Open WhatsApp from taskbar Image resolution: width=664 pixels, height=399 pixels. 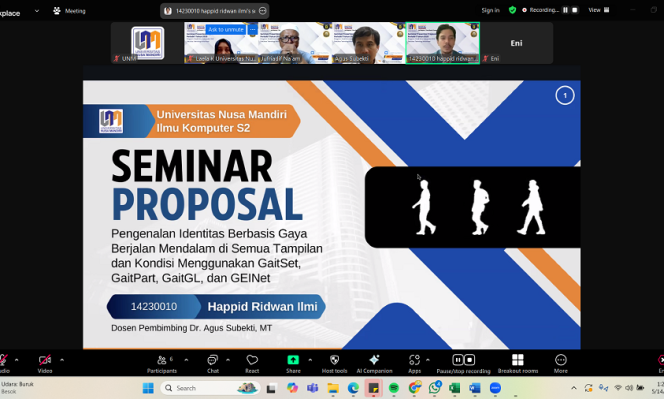click(435, 388)
